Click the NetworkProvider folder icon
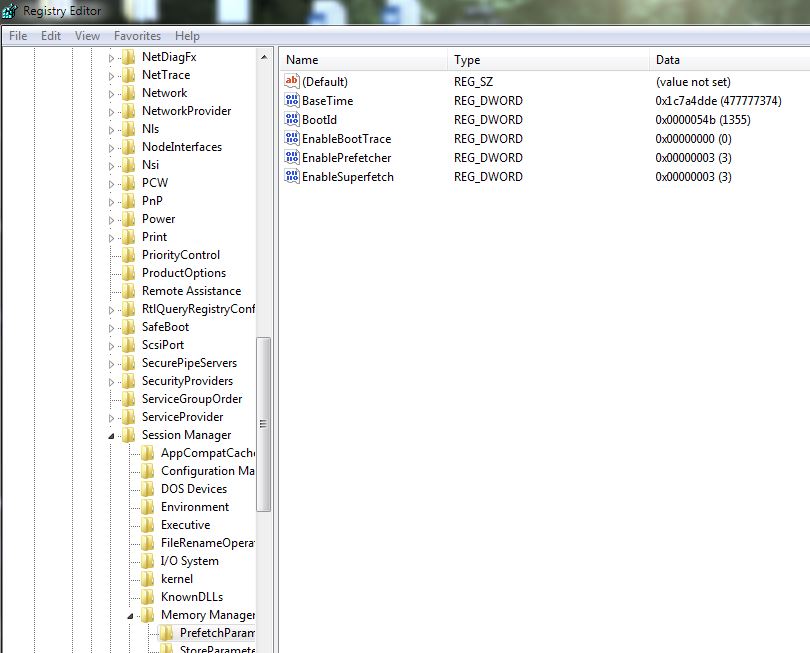This screenshot has height=653, width=810. tap(128, 111)
